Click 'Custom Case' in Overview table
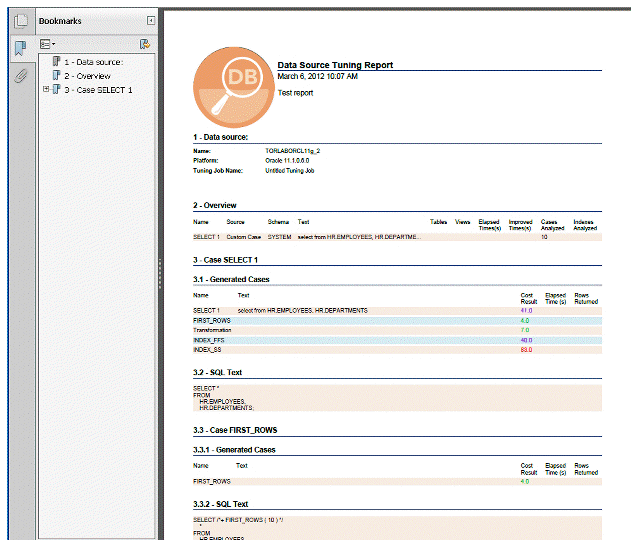Screen dimensions: 640x548 [244, 237]
